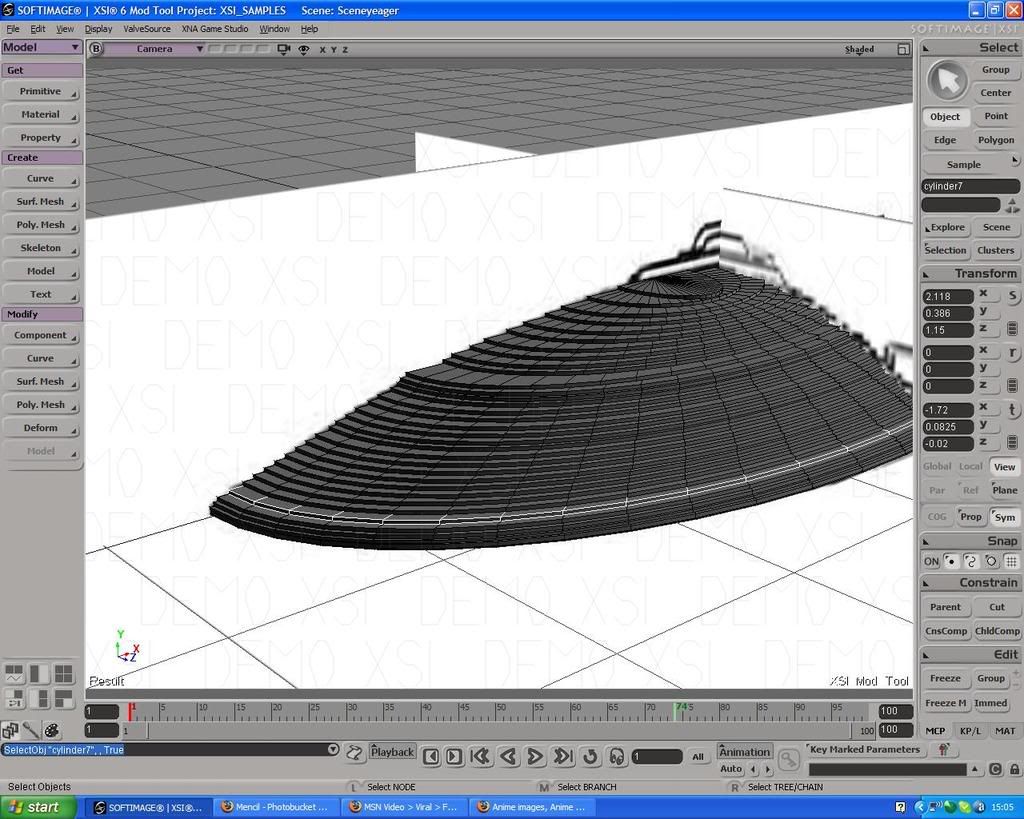Viewport: 1024px width, 819px height.
Task: Toggle the audio headphones icon
Action: [x=616, y=756]
